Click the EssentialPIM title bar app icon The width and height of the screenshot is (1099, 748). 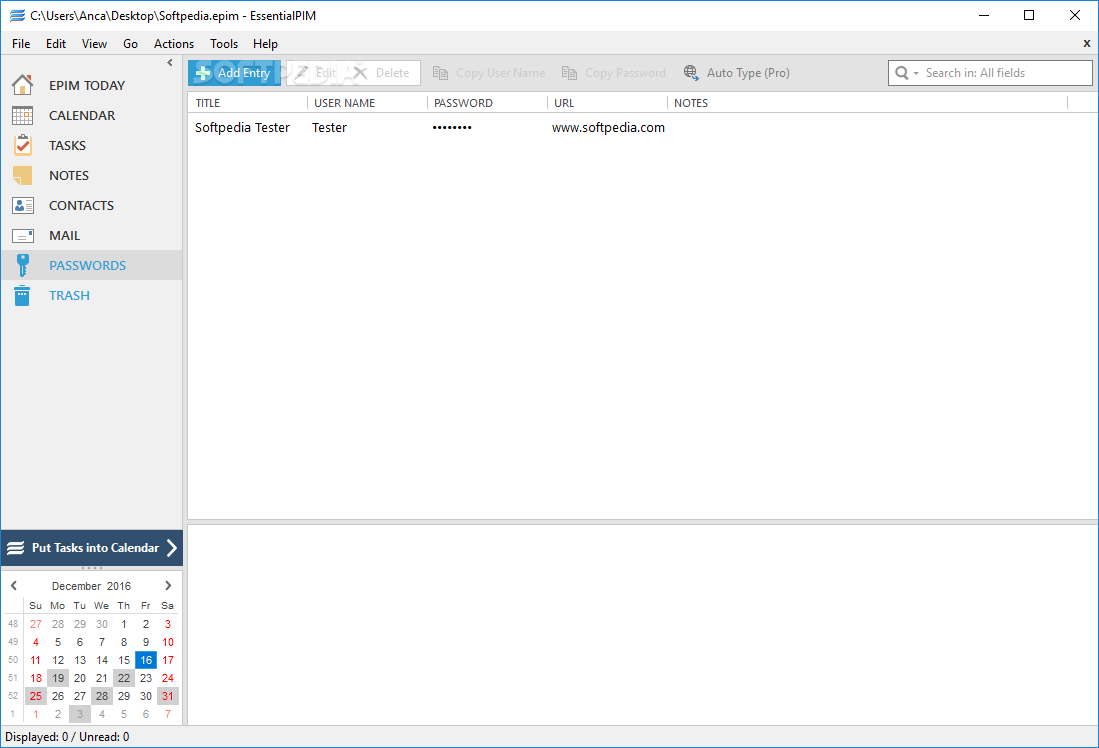[18, 15]
